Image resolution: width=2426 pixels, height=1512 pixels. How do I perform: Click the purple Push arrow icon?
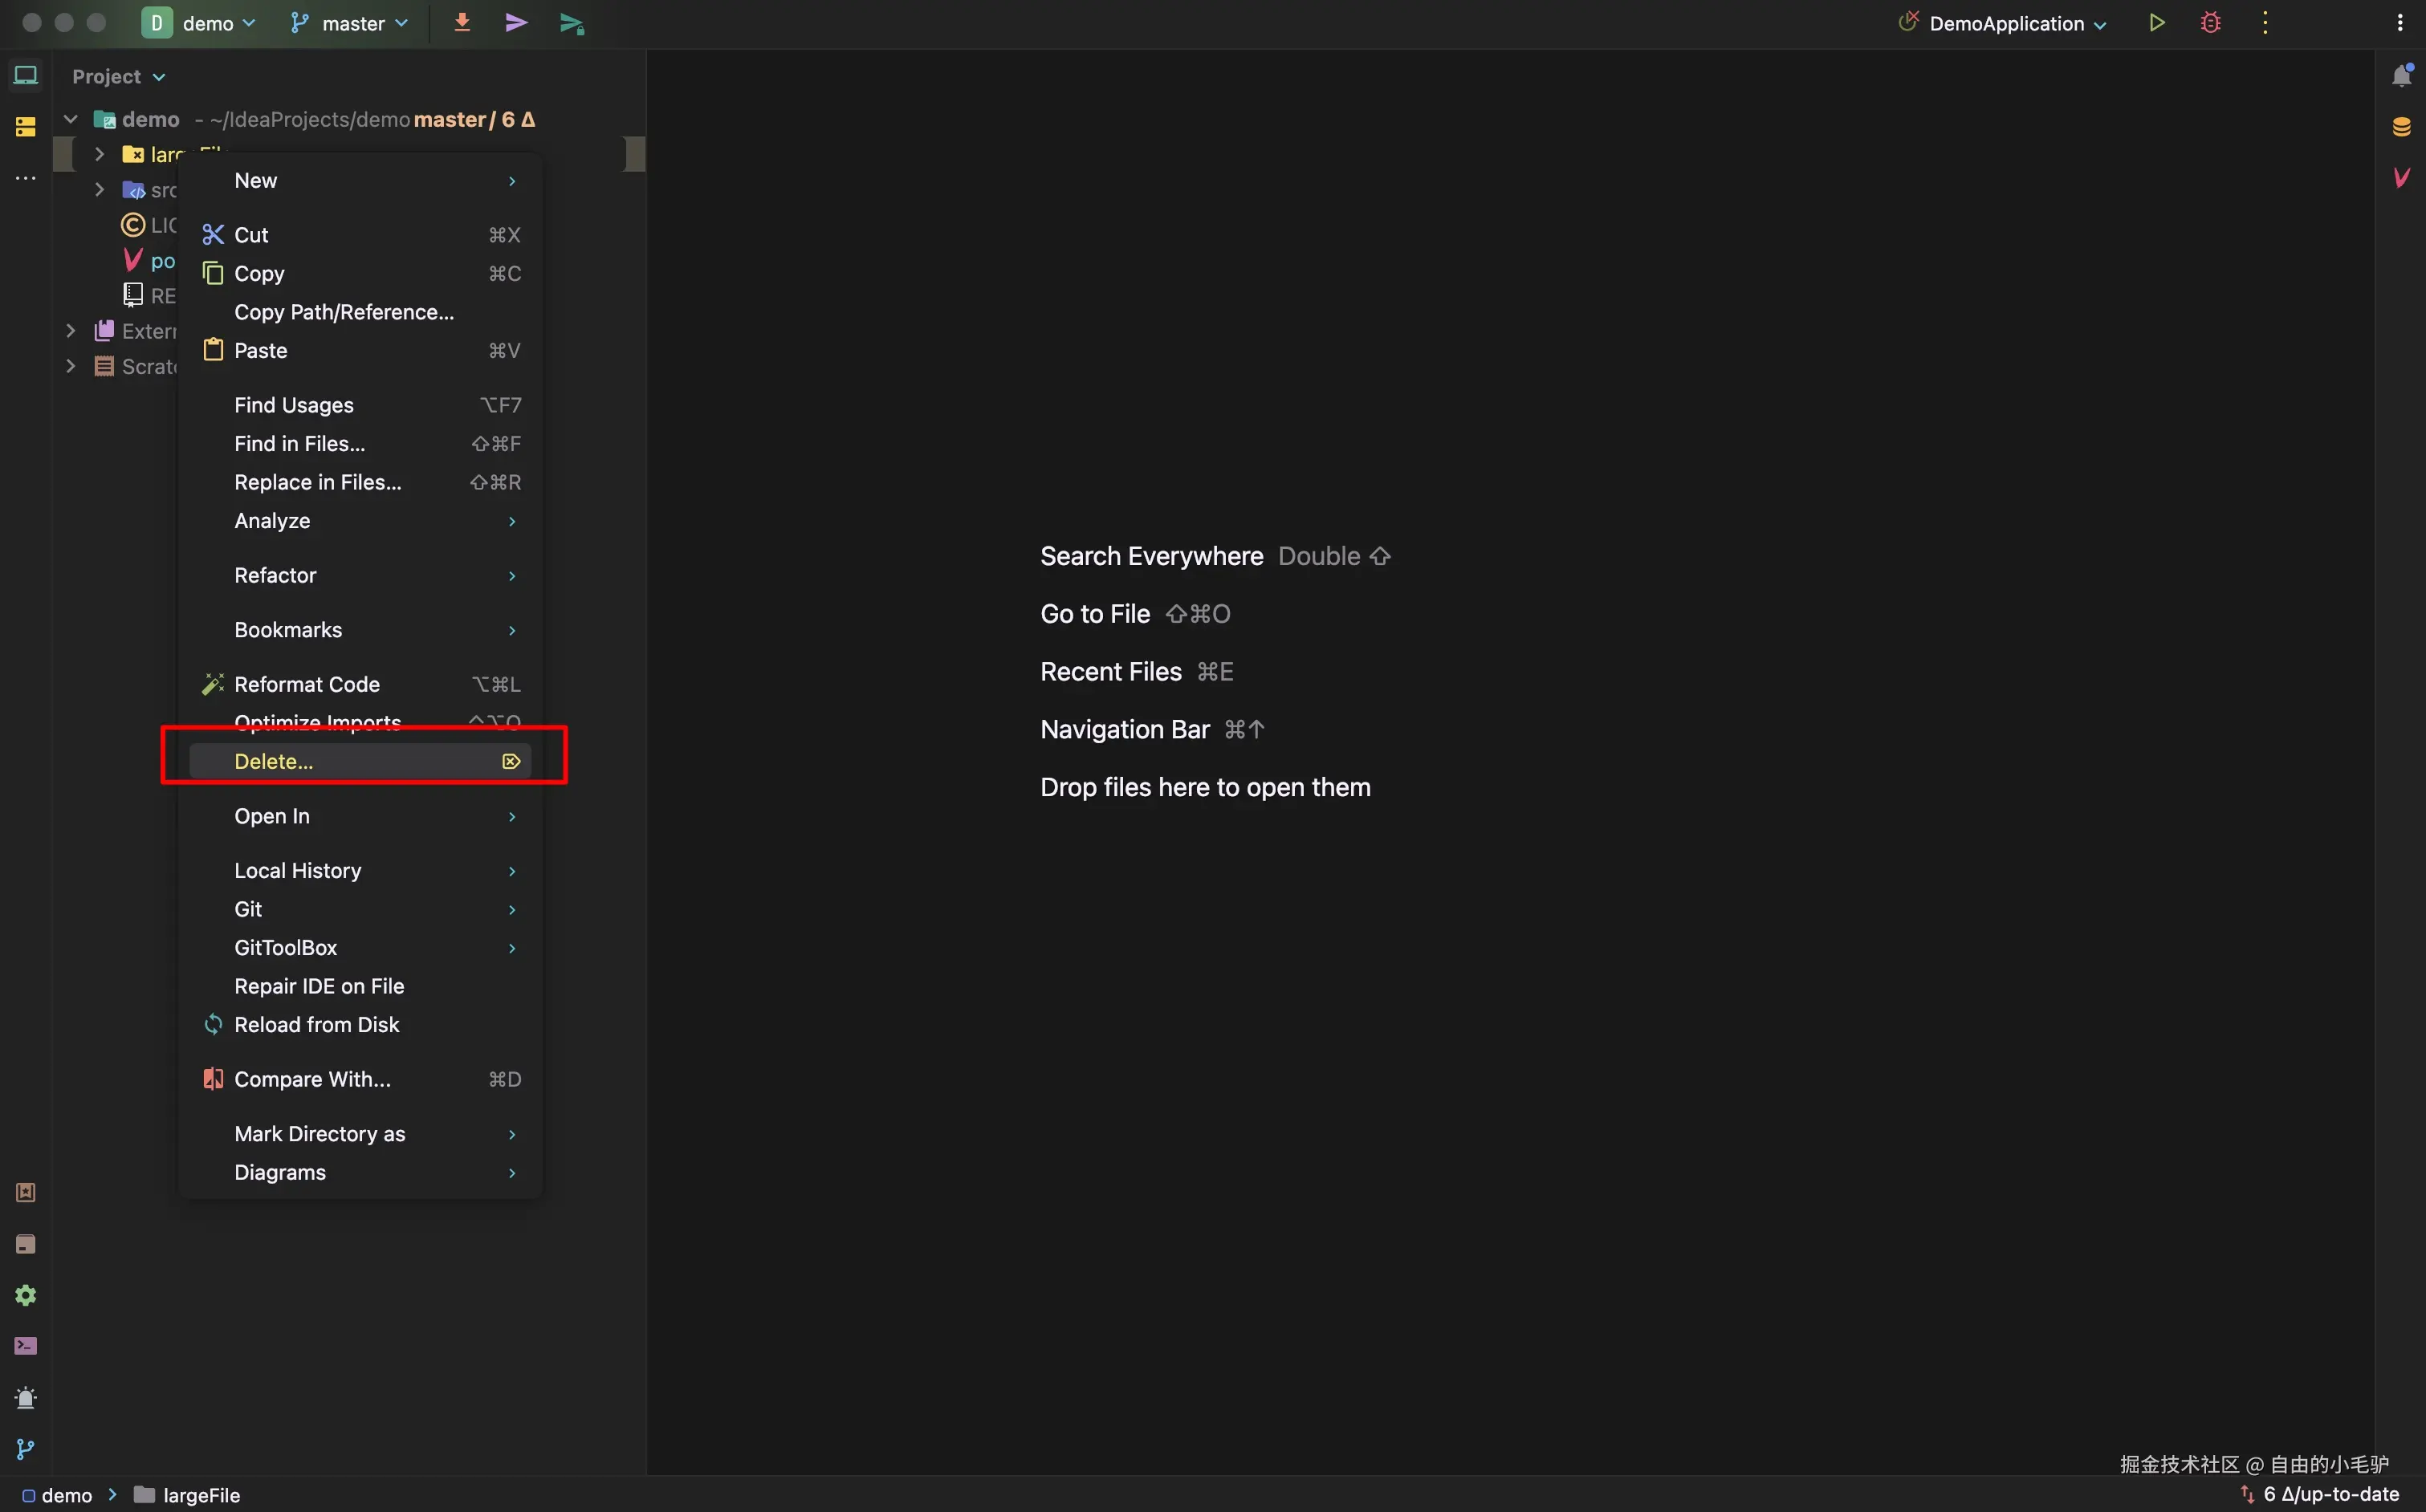click(x=516, y=22)
